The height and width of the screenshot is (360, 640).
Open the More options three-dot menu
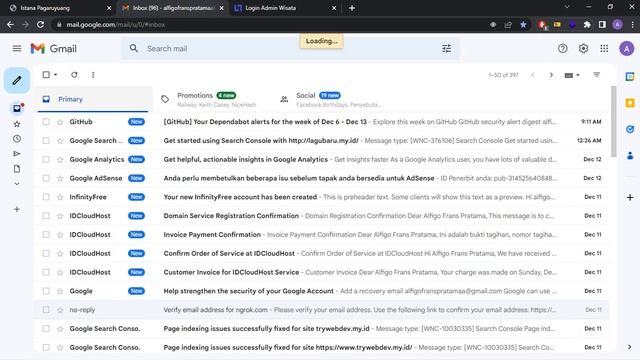93,75
